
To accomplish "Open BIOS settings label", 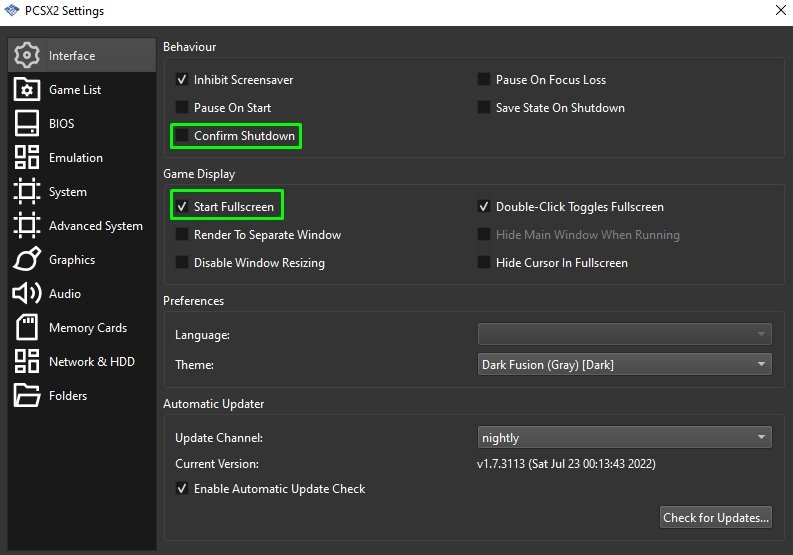I will click(x=62, y=123).
